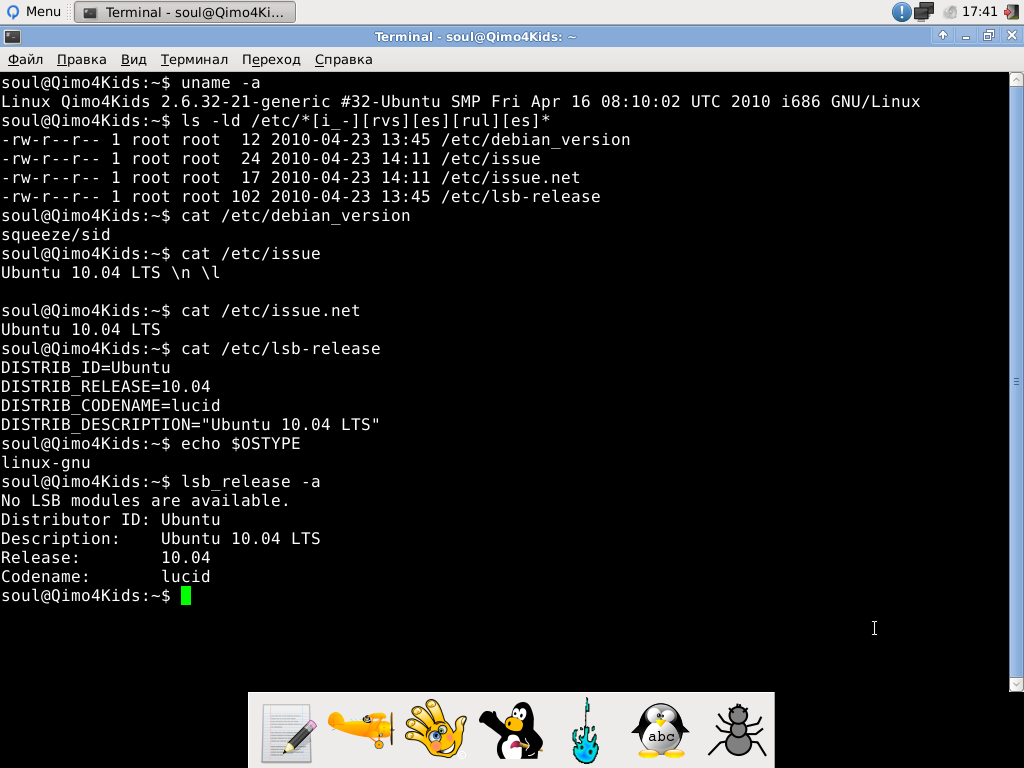Close the Terminal window

point(1012,36)
